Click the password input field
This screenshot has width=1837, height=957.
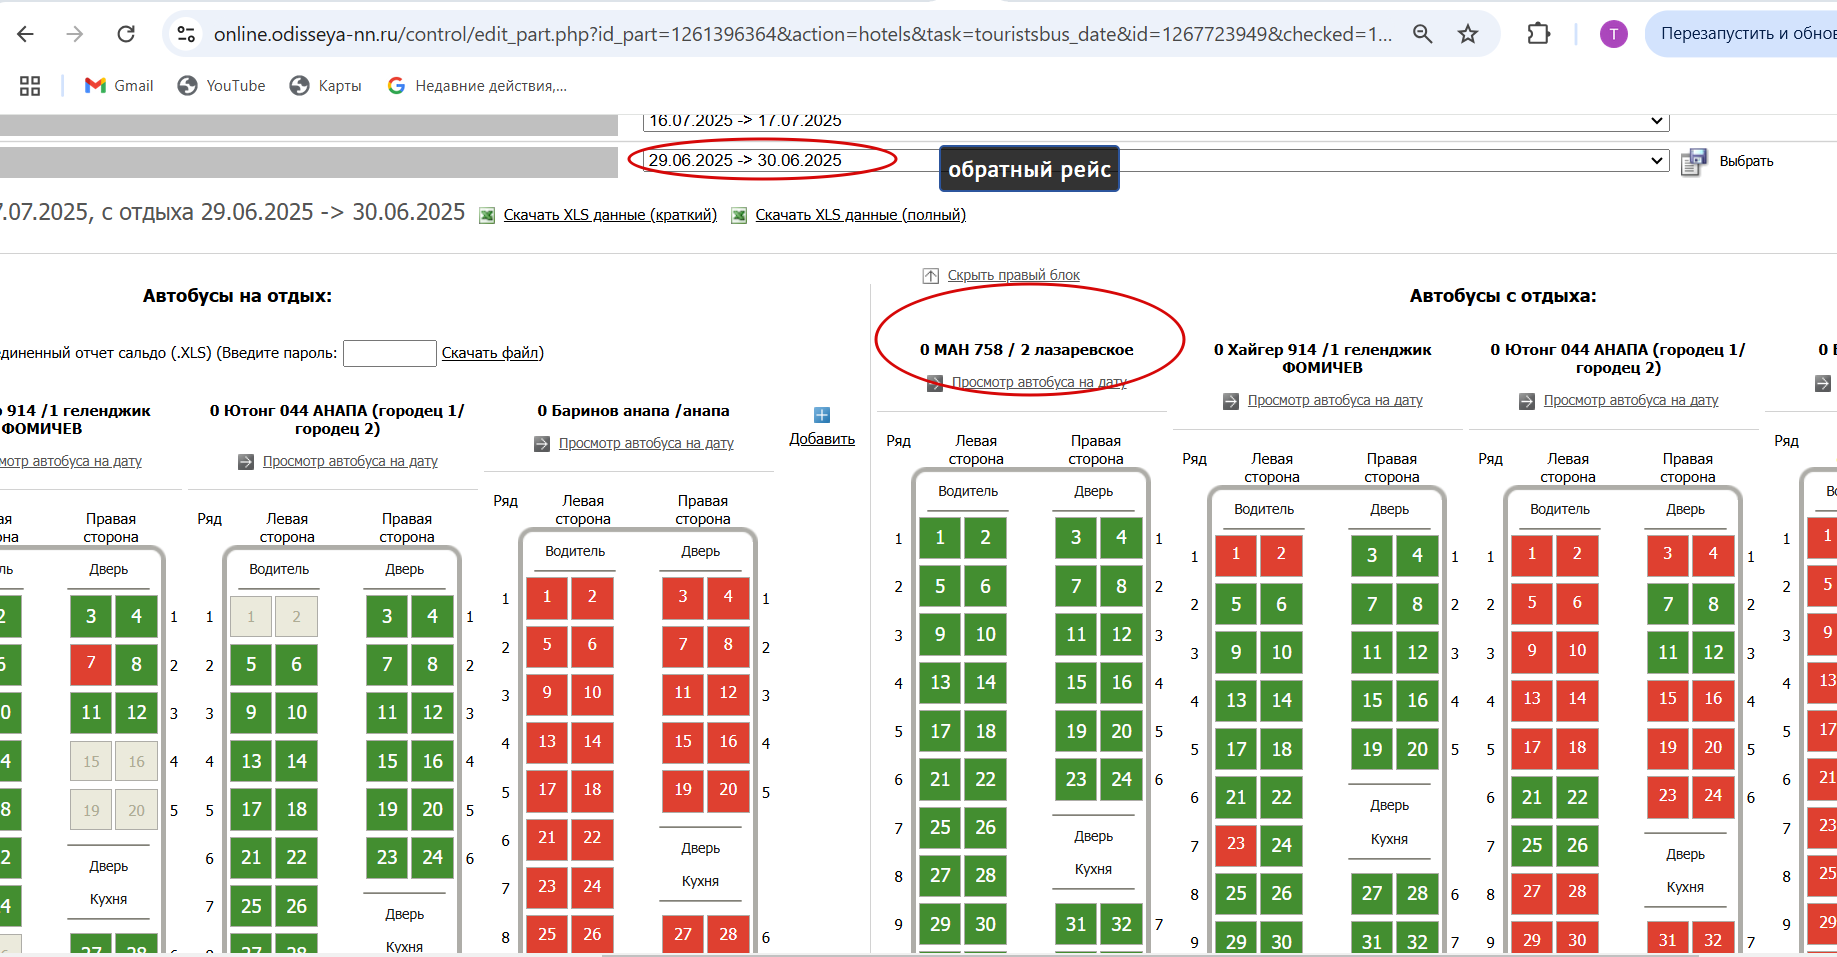point(390,353)
